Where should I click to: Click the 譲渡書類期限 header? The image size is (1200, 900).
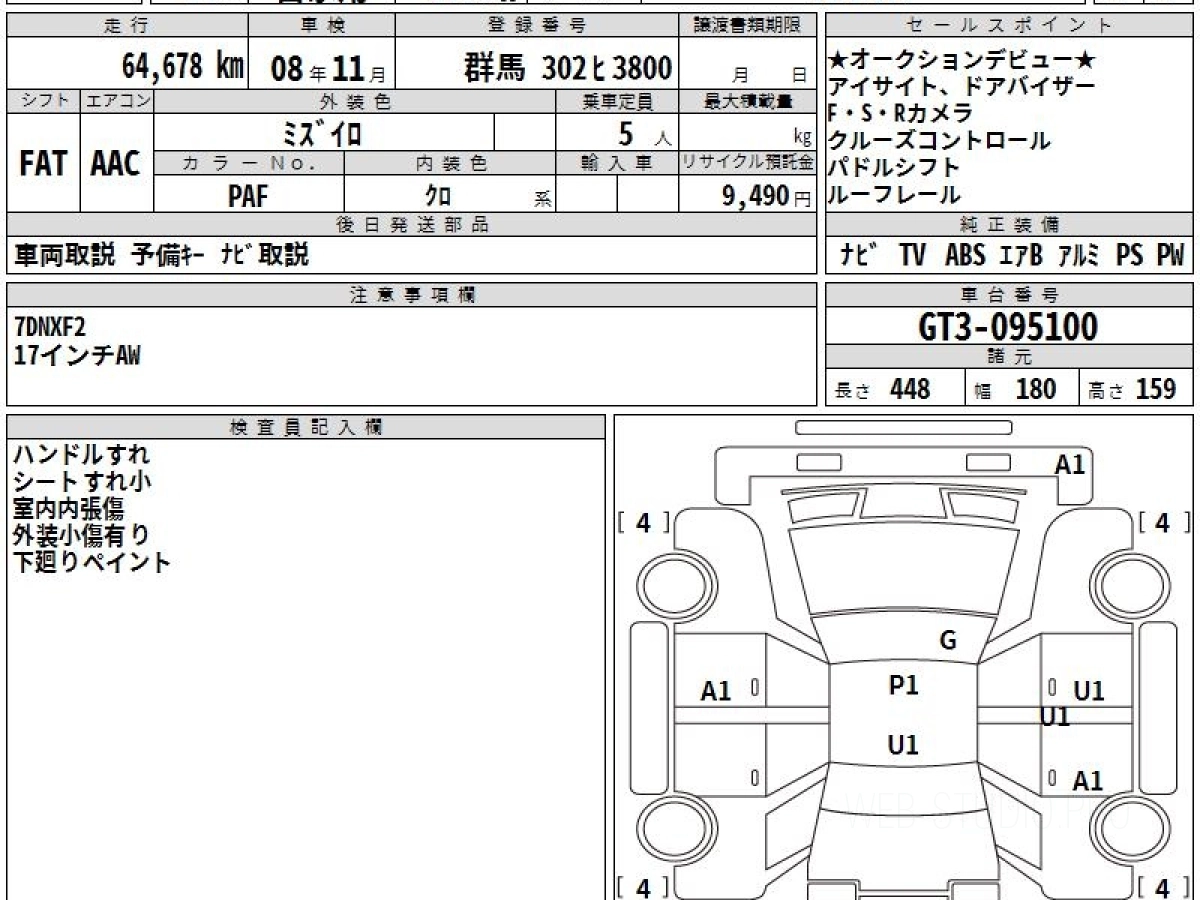tap(748, 25)
